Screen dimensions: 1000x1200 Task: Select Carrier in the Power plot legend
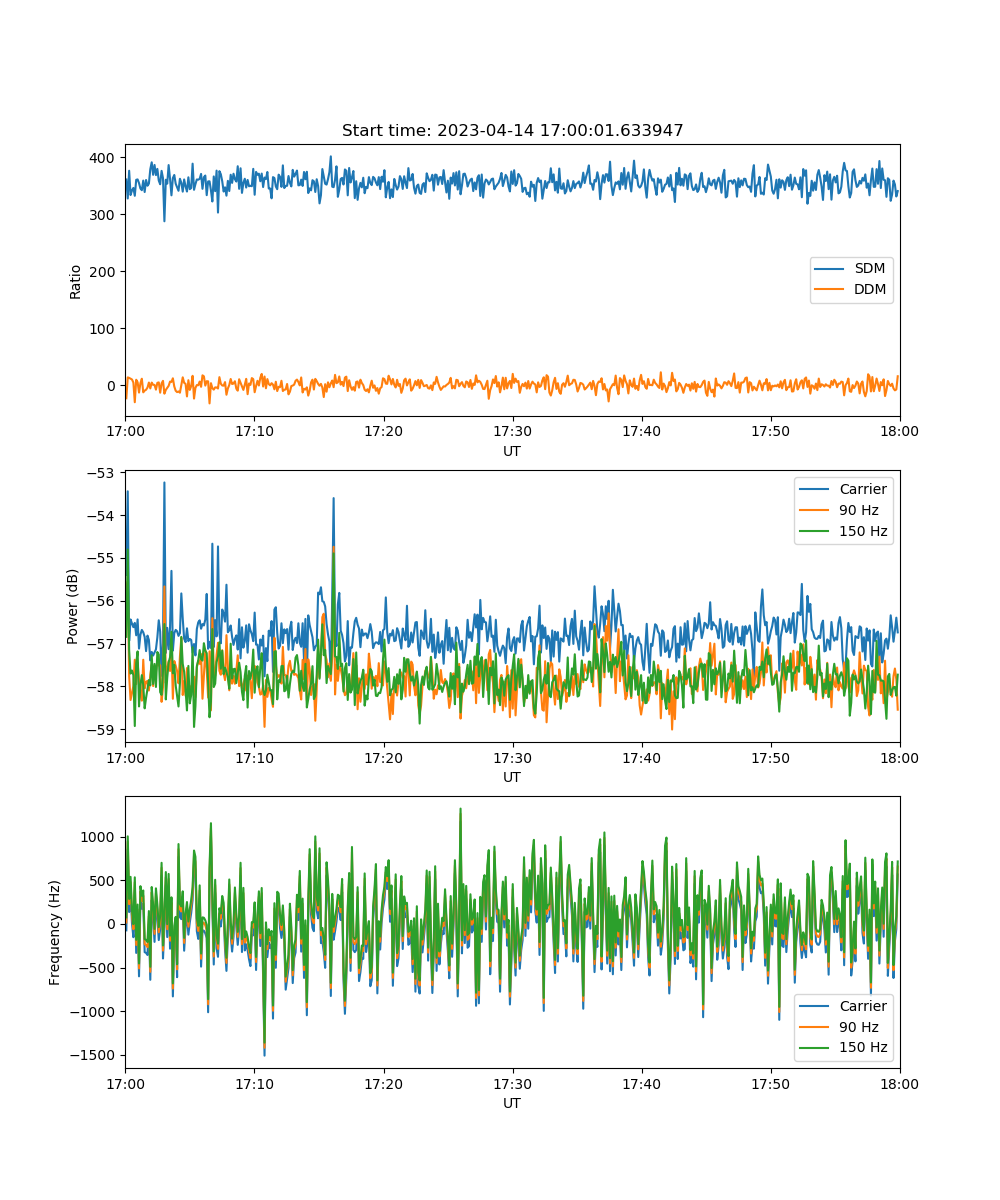point(863,489)
